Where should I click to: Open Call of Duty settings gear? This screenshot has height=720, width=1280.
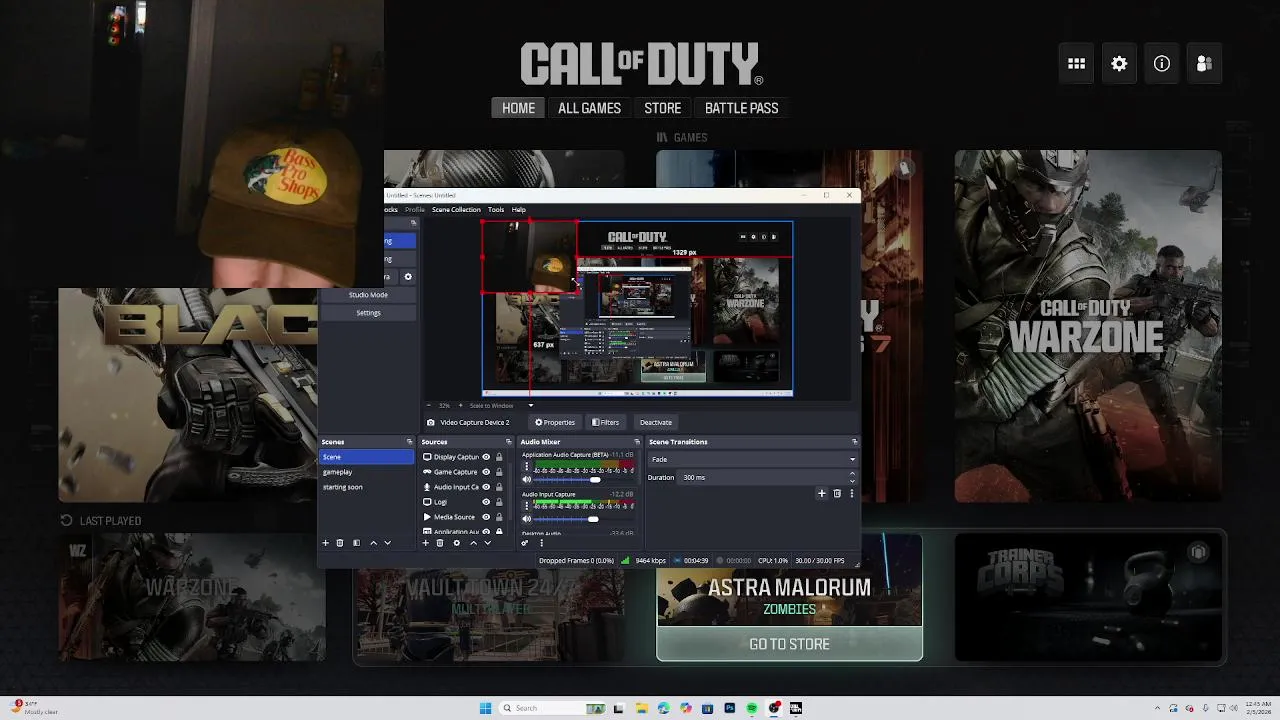tap(1119, 64)
